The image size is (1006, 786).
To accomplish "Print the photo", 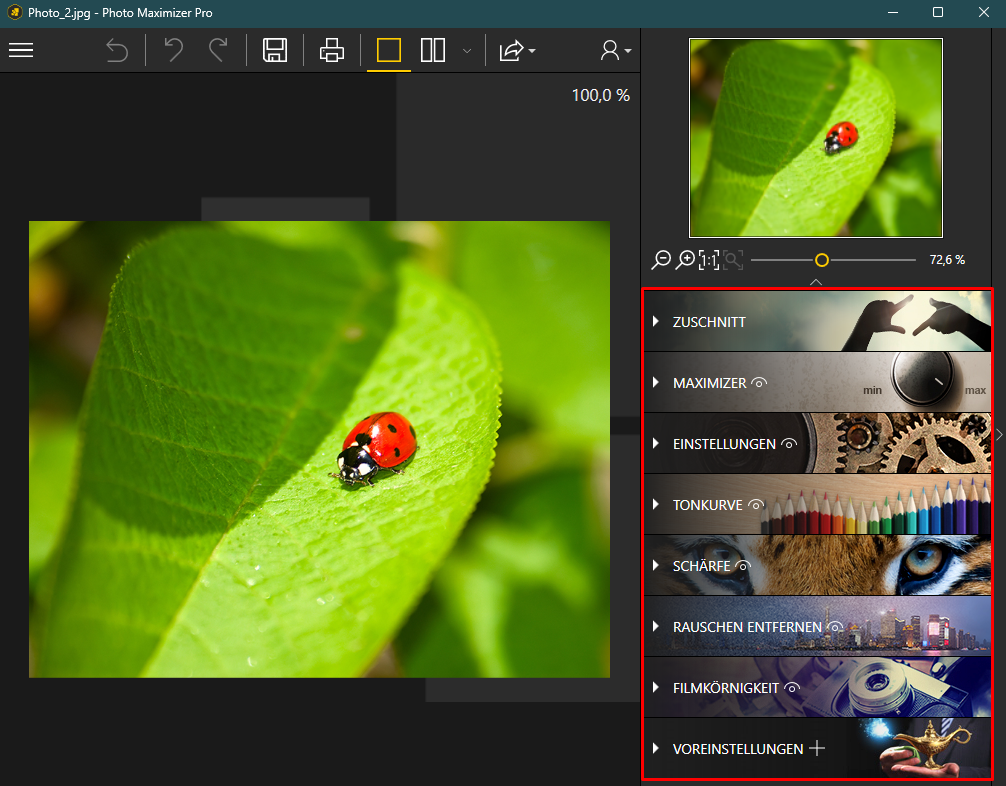I will [x=332, y=50].
